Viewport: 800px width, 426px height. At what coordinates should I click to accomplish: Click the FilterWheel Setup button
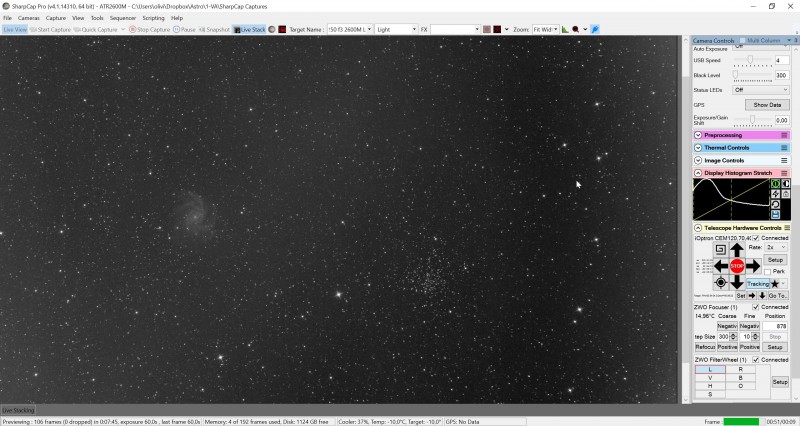pos(780,382)
